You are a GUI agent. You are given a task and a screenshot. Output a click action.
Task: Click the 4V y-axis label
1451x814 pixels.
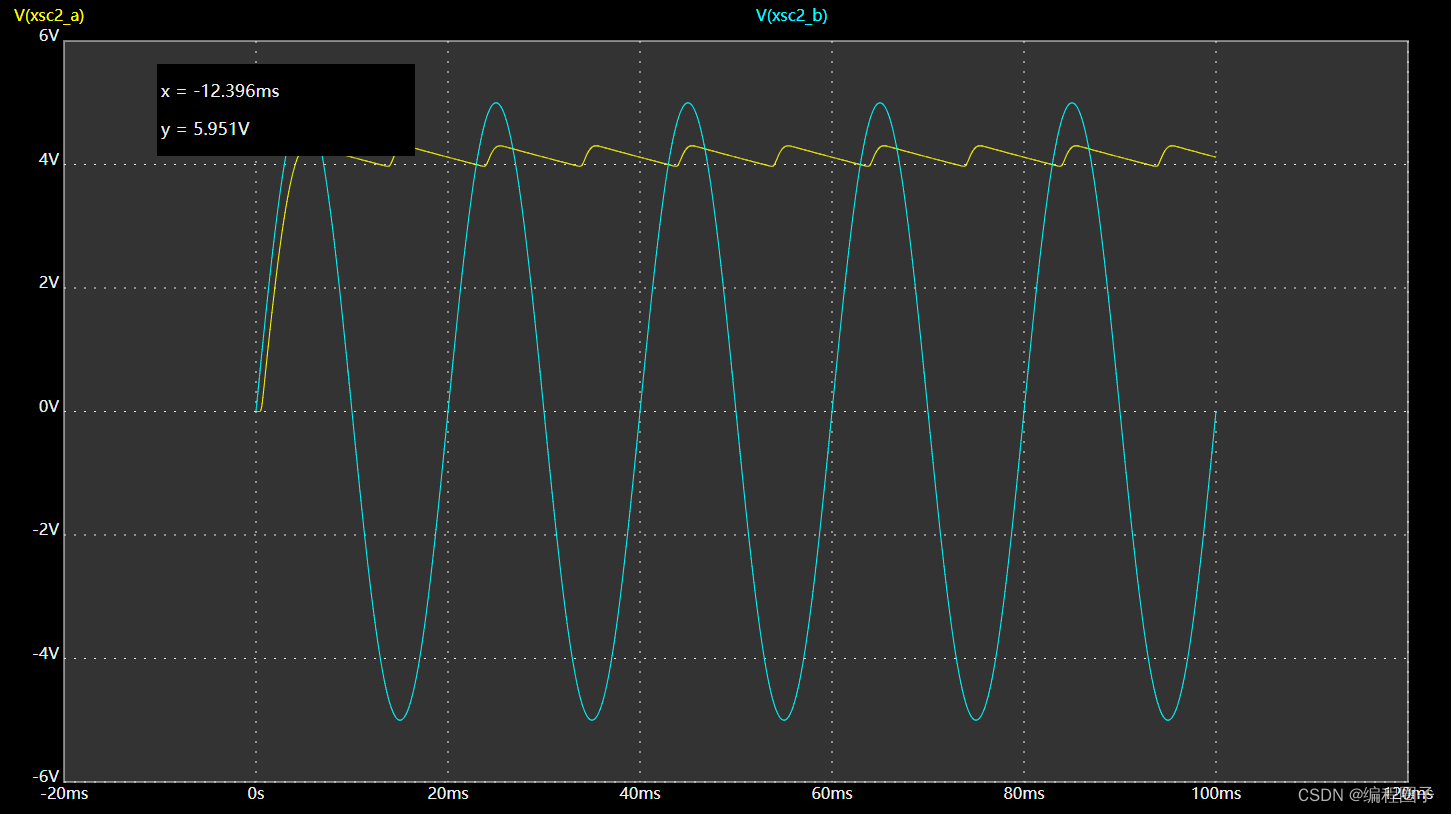[49, 159]
